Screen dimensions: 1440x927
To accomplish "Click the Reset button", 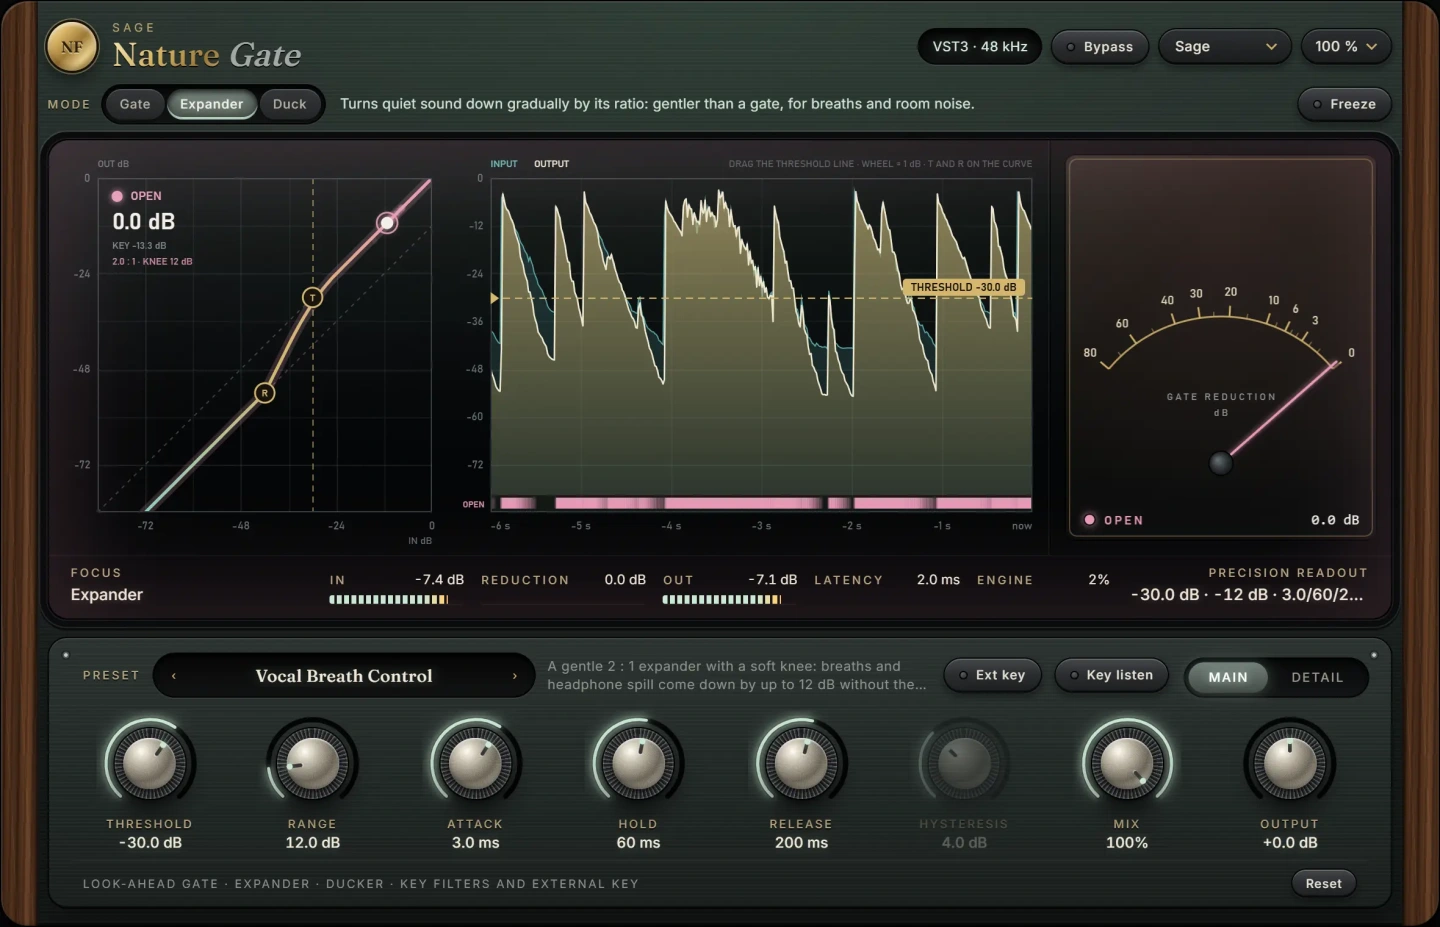I will (x=1323, y=883).
